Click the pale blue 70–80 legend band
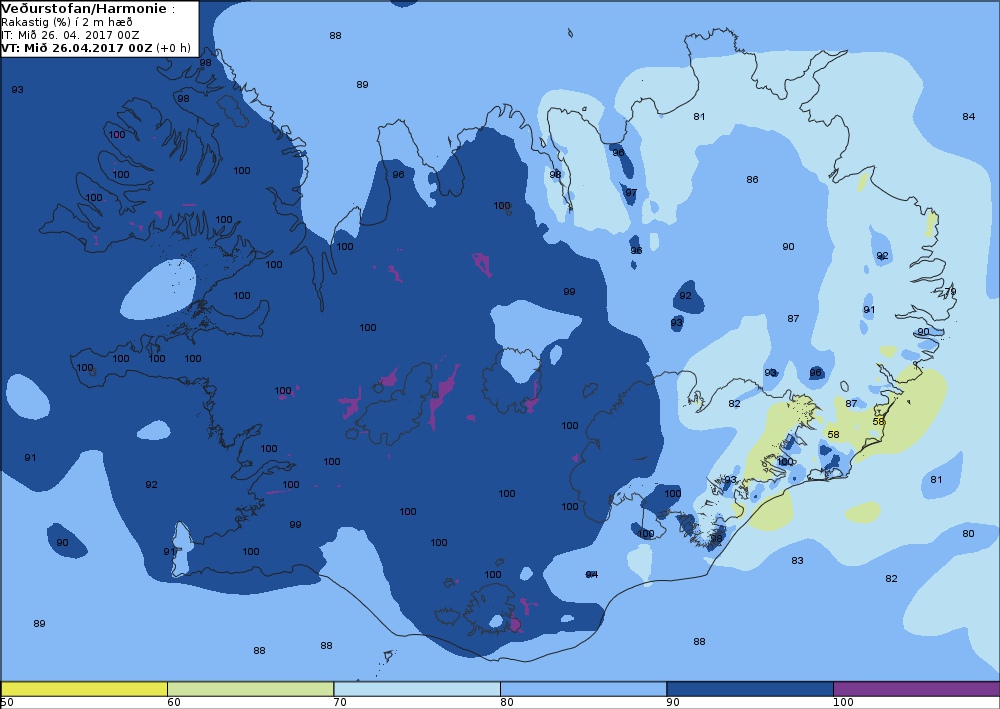Viewport: 1000px width, 709px height. 416,689
